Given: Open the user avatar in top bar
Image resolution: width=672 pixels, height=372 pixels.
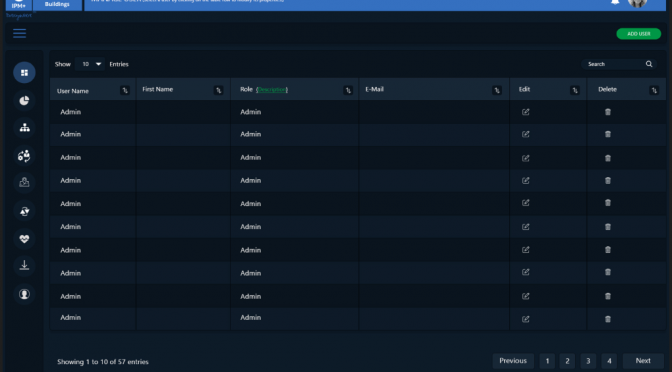Looking at the screenshot, I should click(638, 3).
